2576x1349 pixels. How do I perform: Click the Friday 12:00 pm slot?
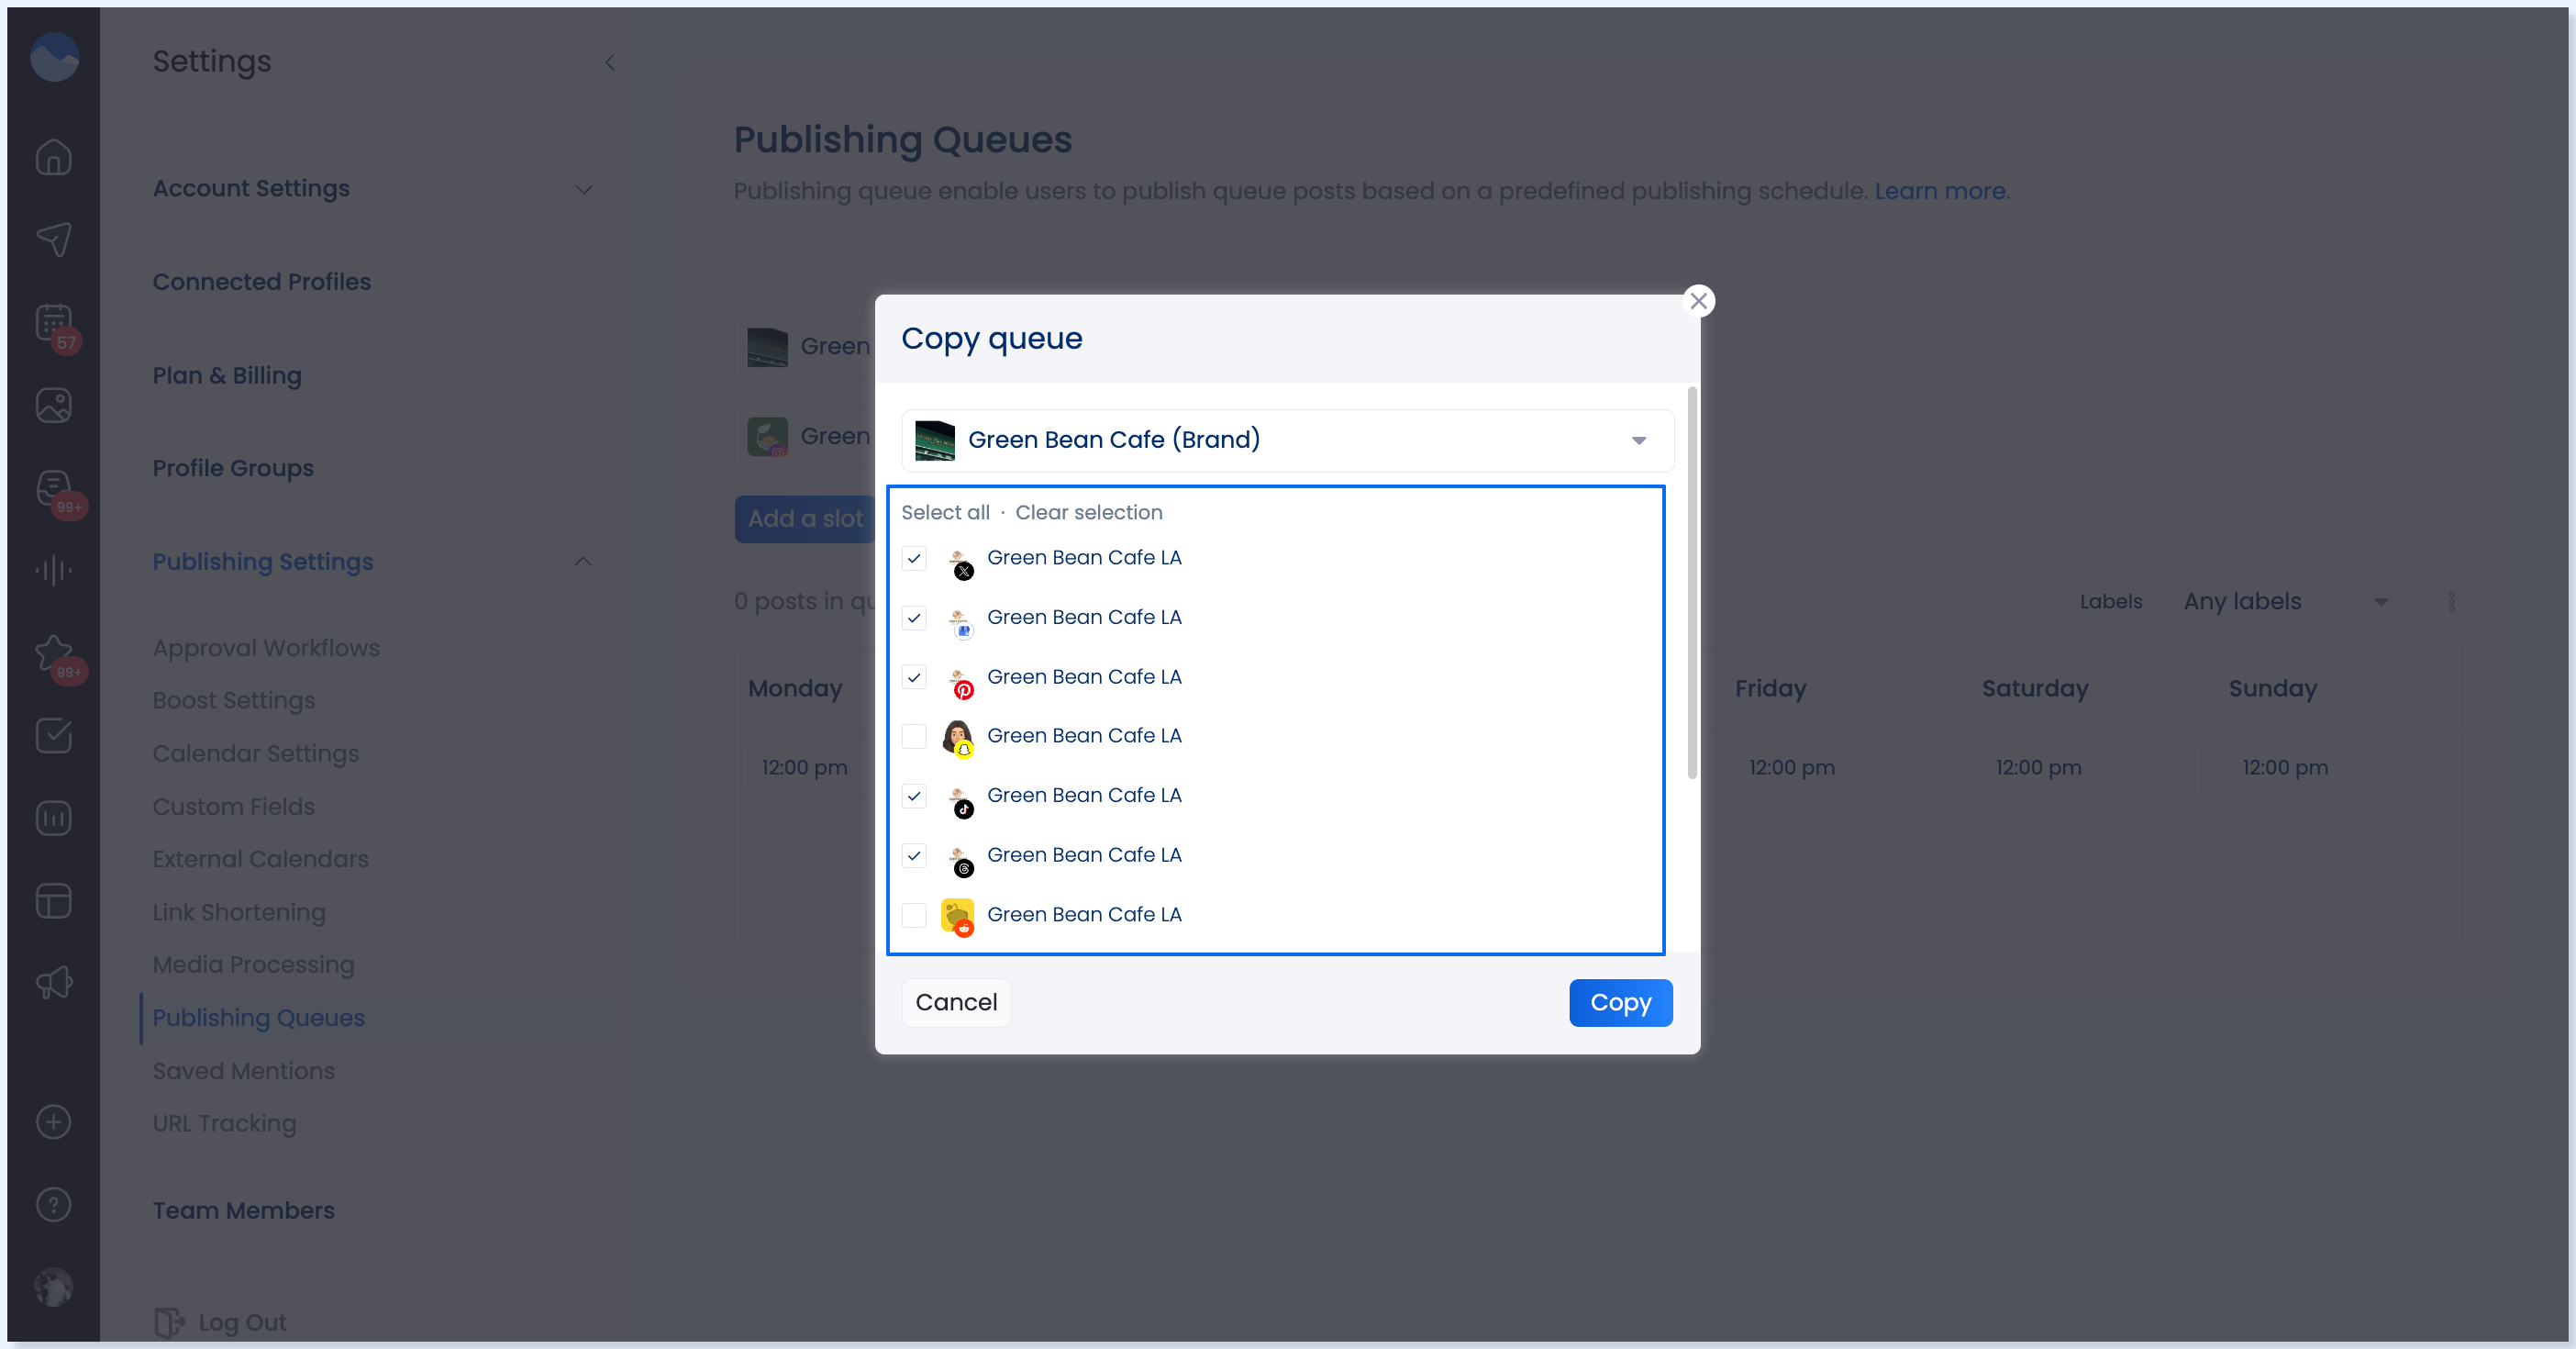(1844, 767)
